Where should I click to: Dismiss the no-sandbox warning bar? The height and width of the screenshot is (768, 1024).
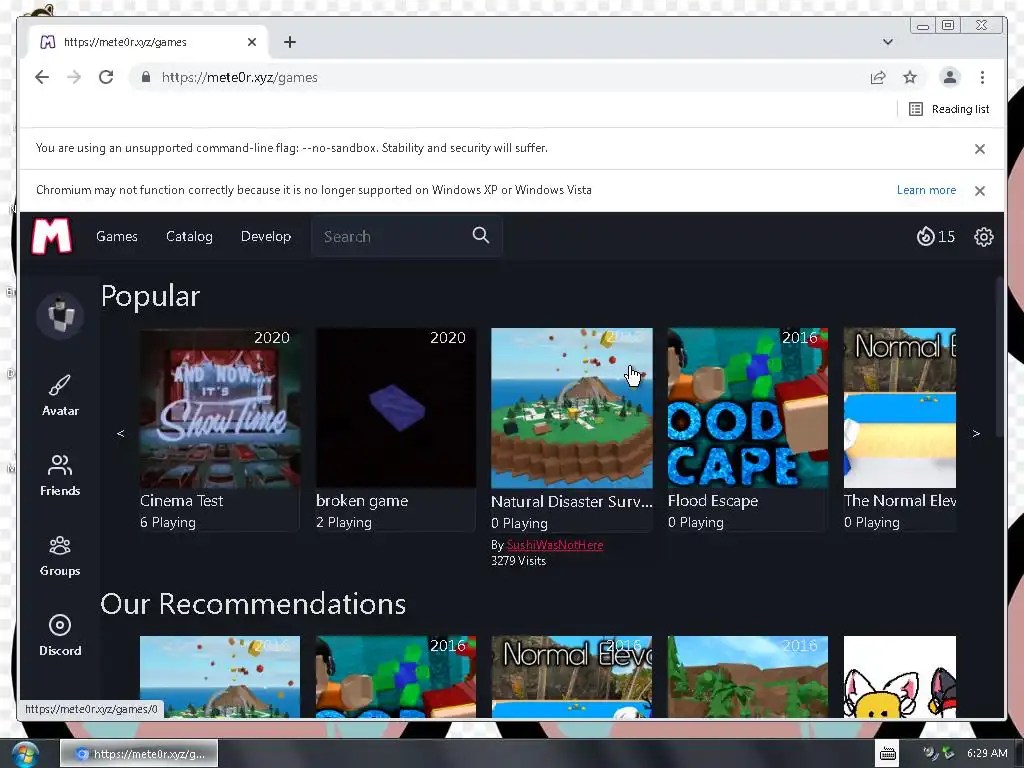pos(980,149)
